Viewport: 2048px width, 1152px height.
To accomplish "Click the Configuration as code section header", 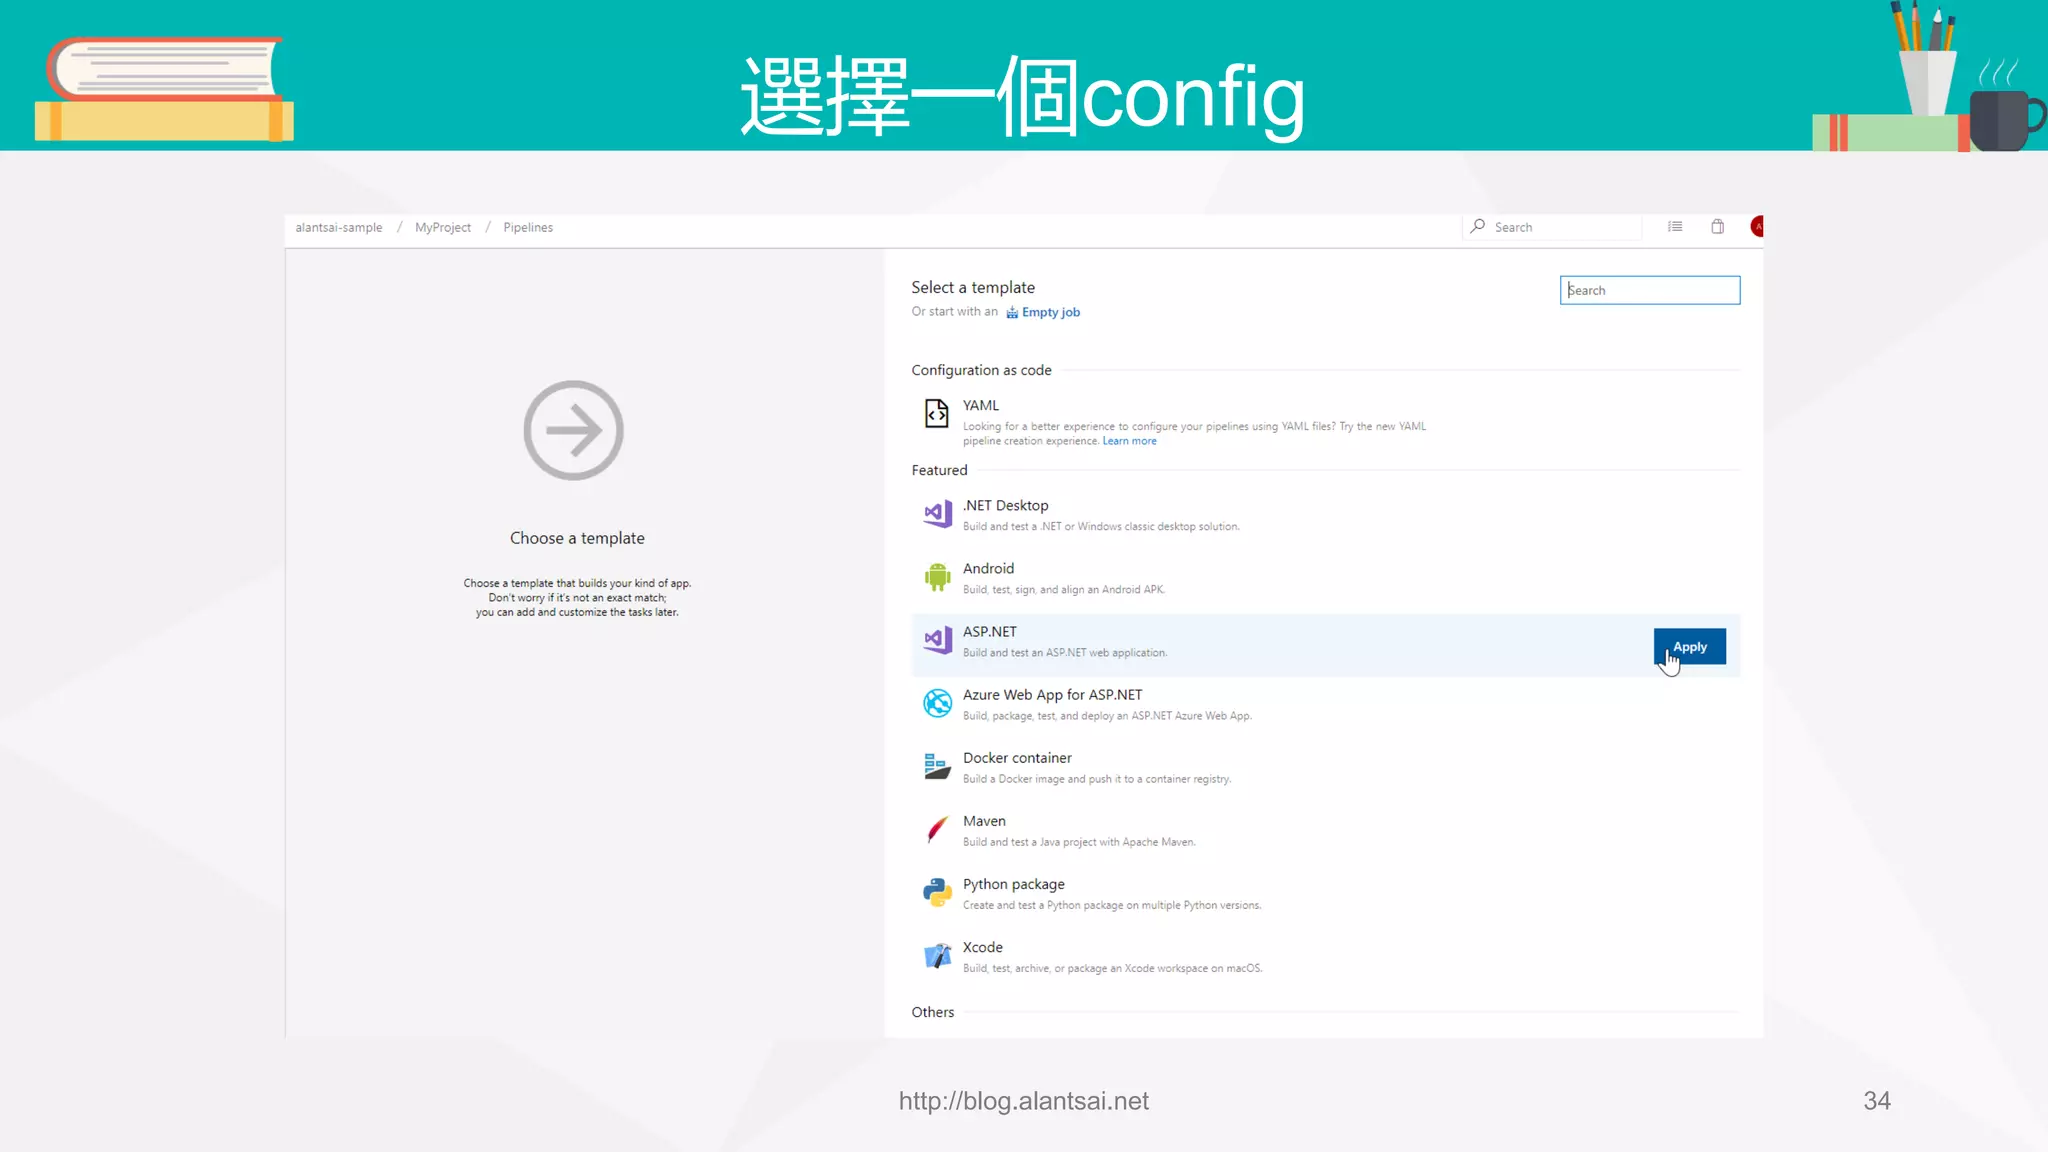I will (981, 370).
